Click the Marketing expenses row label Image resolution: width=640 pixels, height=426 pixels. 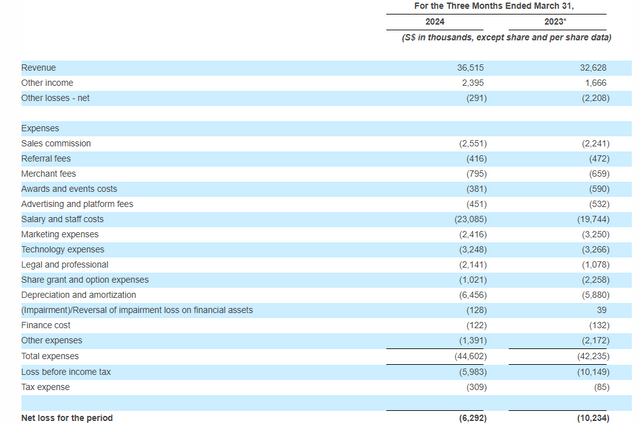point(61,234)
